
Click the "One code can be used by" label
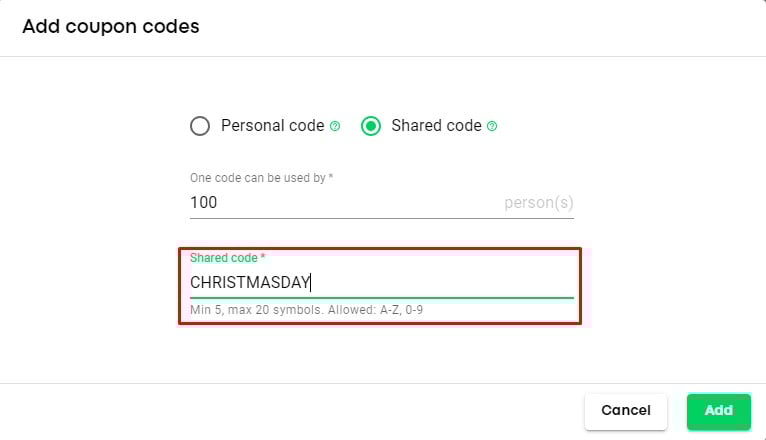coord(261,178)
